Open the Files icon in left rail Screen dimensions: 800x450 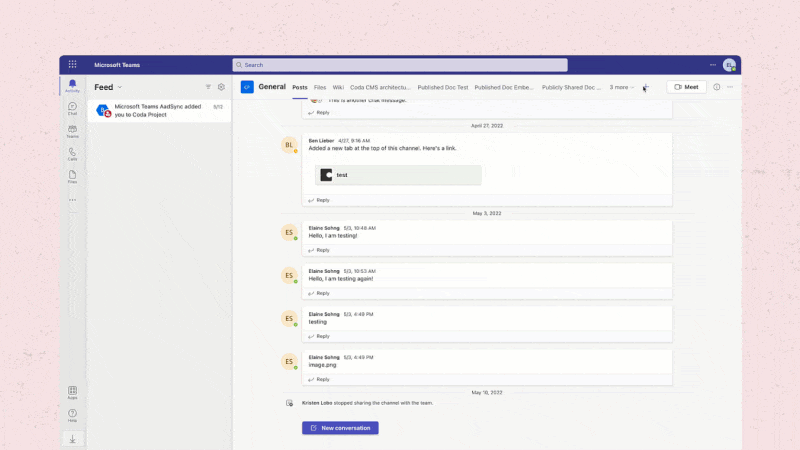[x=72, y=176]
